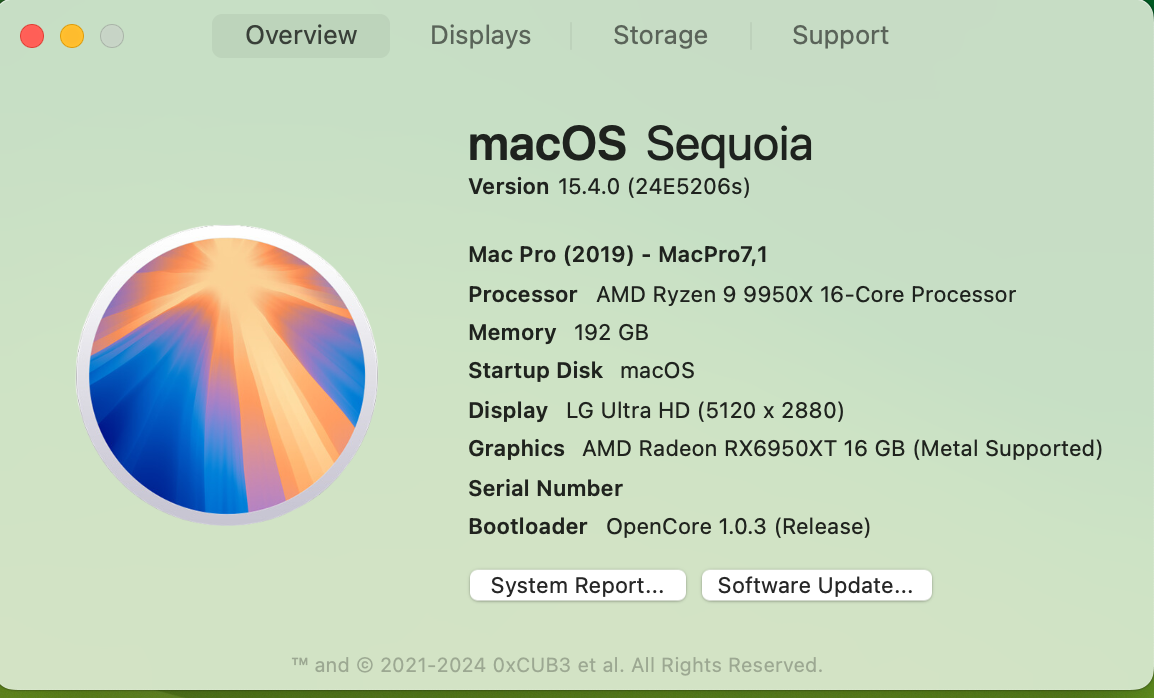Click the macOS Sequoia title text

pyautogui.click(x=640, y=145)
